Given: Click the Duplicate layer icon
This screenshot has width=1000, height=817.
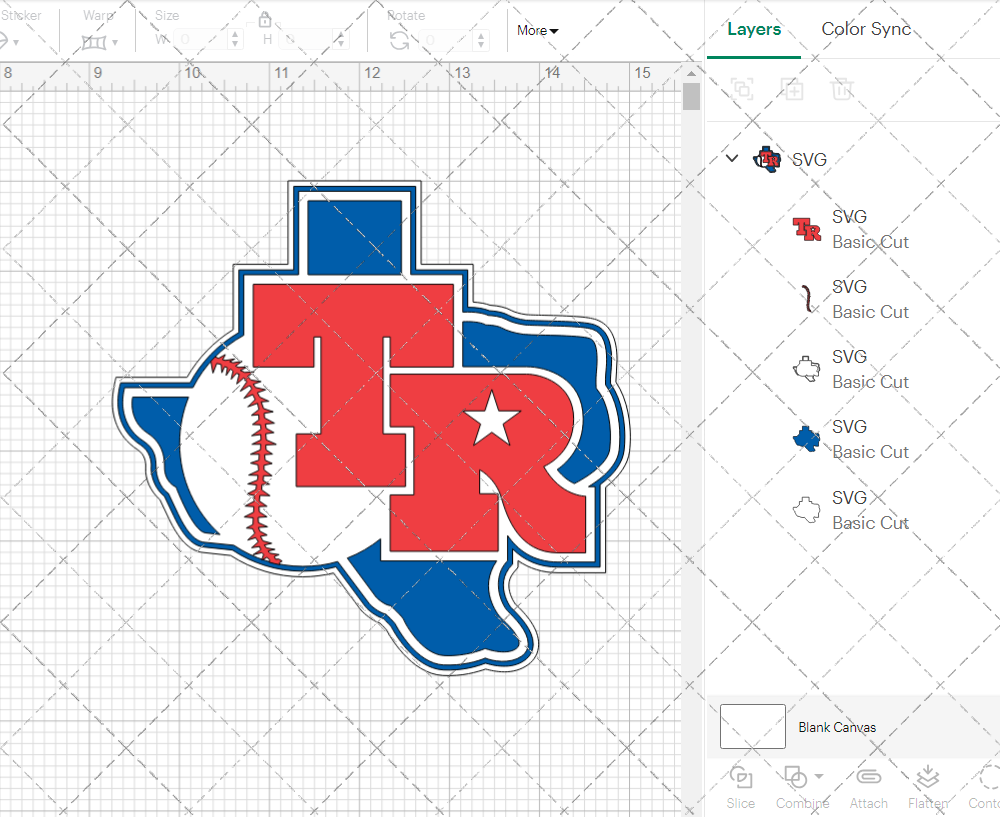Looking at the screenshot, I should (792, 89).
